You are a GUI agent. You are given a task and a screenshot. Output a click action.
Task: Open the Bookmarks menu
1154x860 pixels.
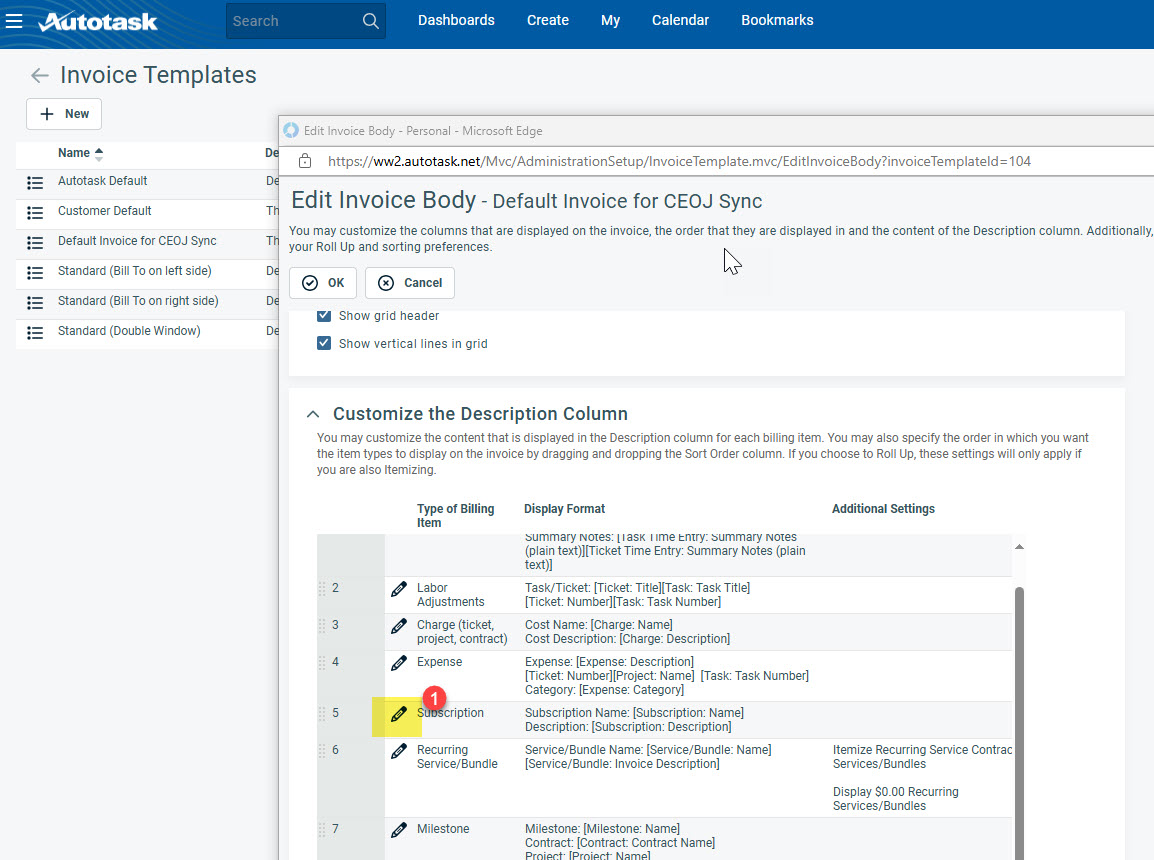pos(777,20)
